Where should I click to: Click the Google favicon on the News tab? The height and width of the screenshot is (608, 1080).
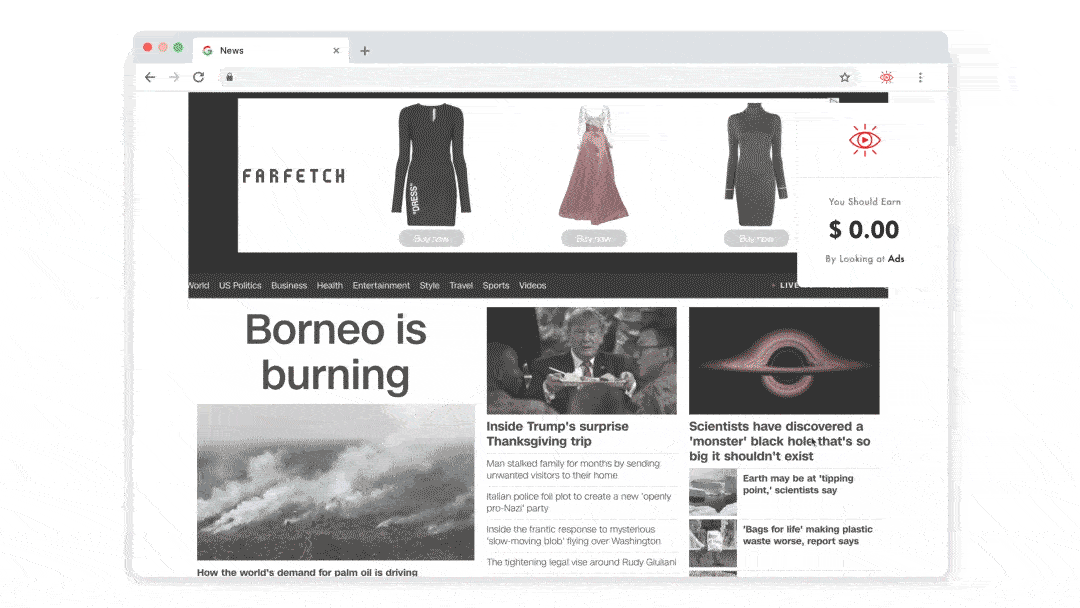(207, 50)
